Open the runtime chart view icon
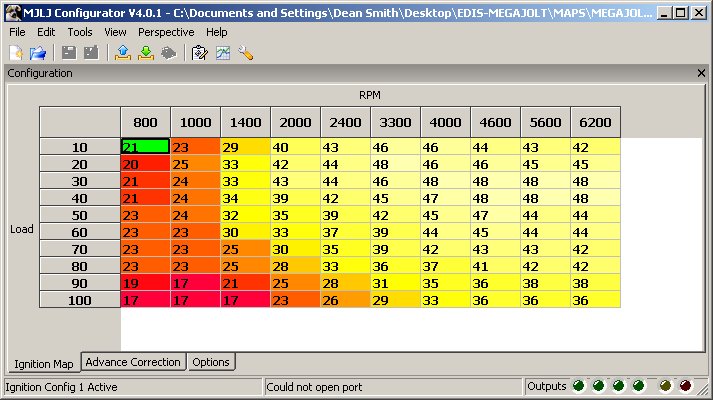The height and width of the screenshot is (400, 713). point(223,53)
